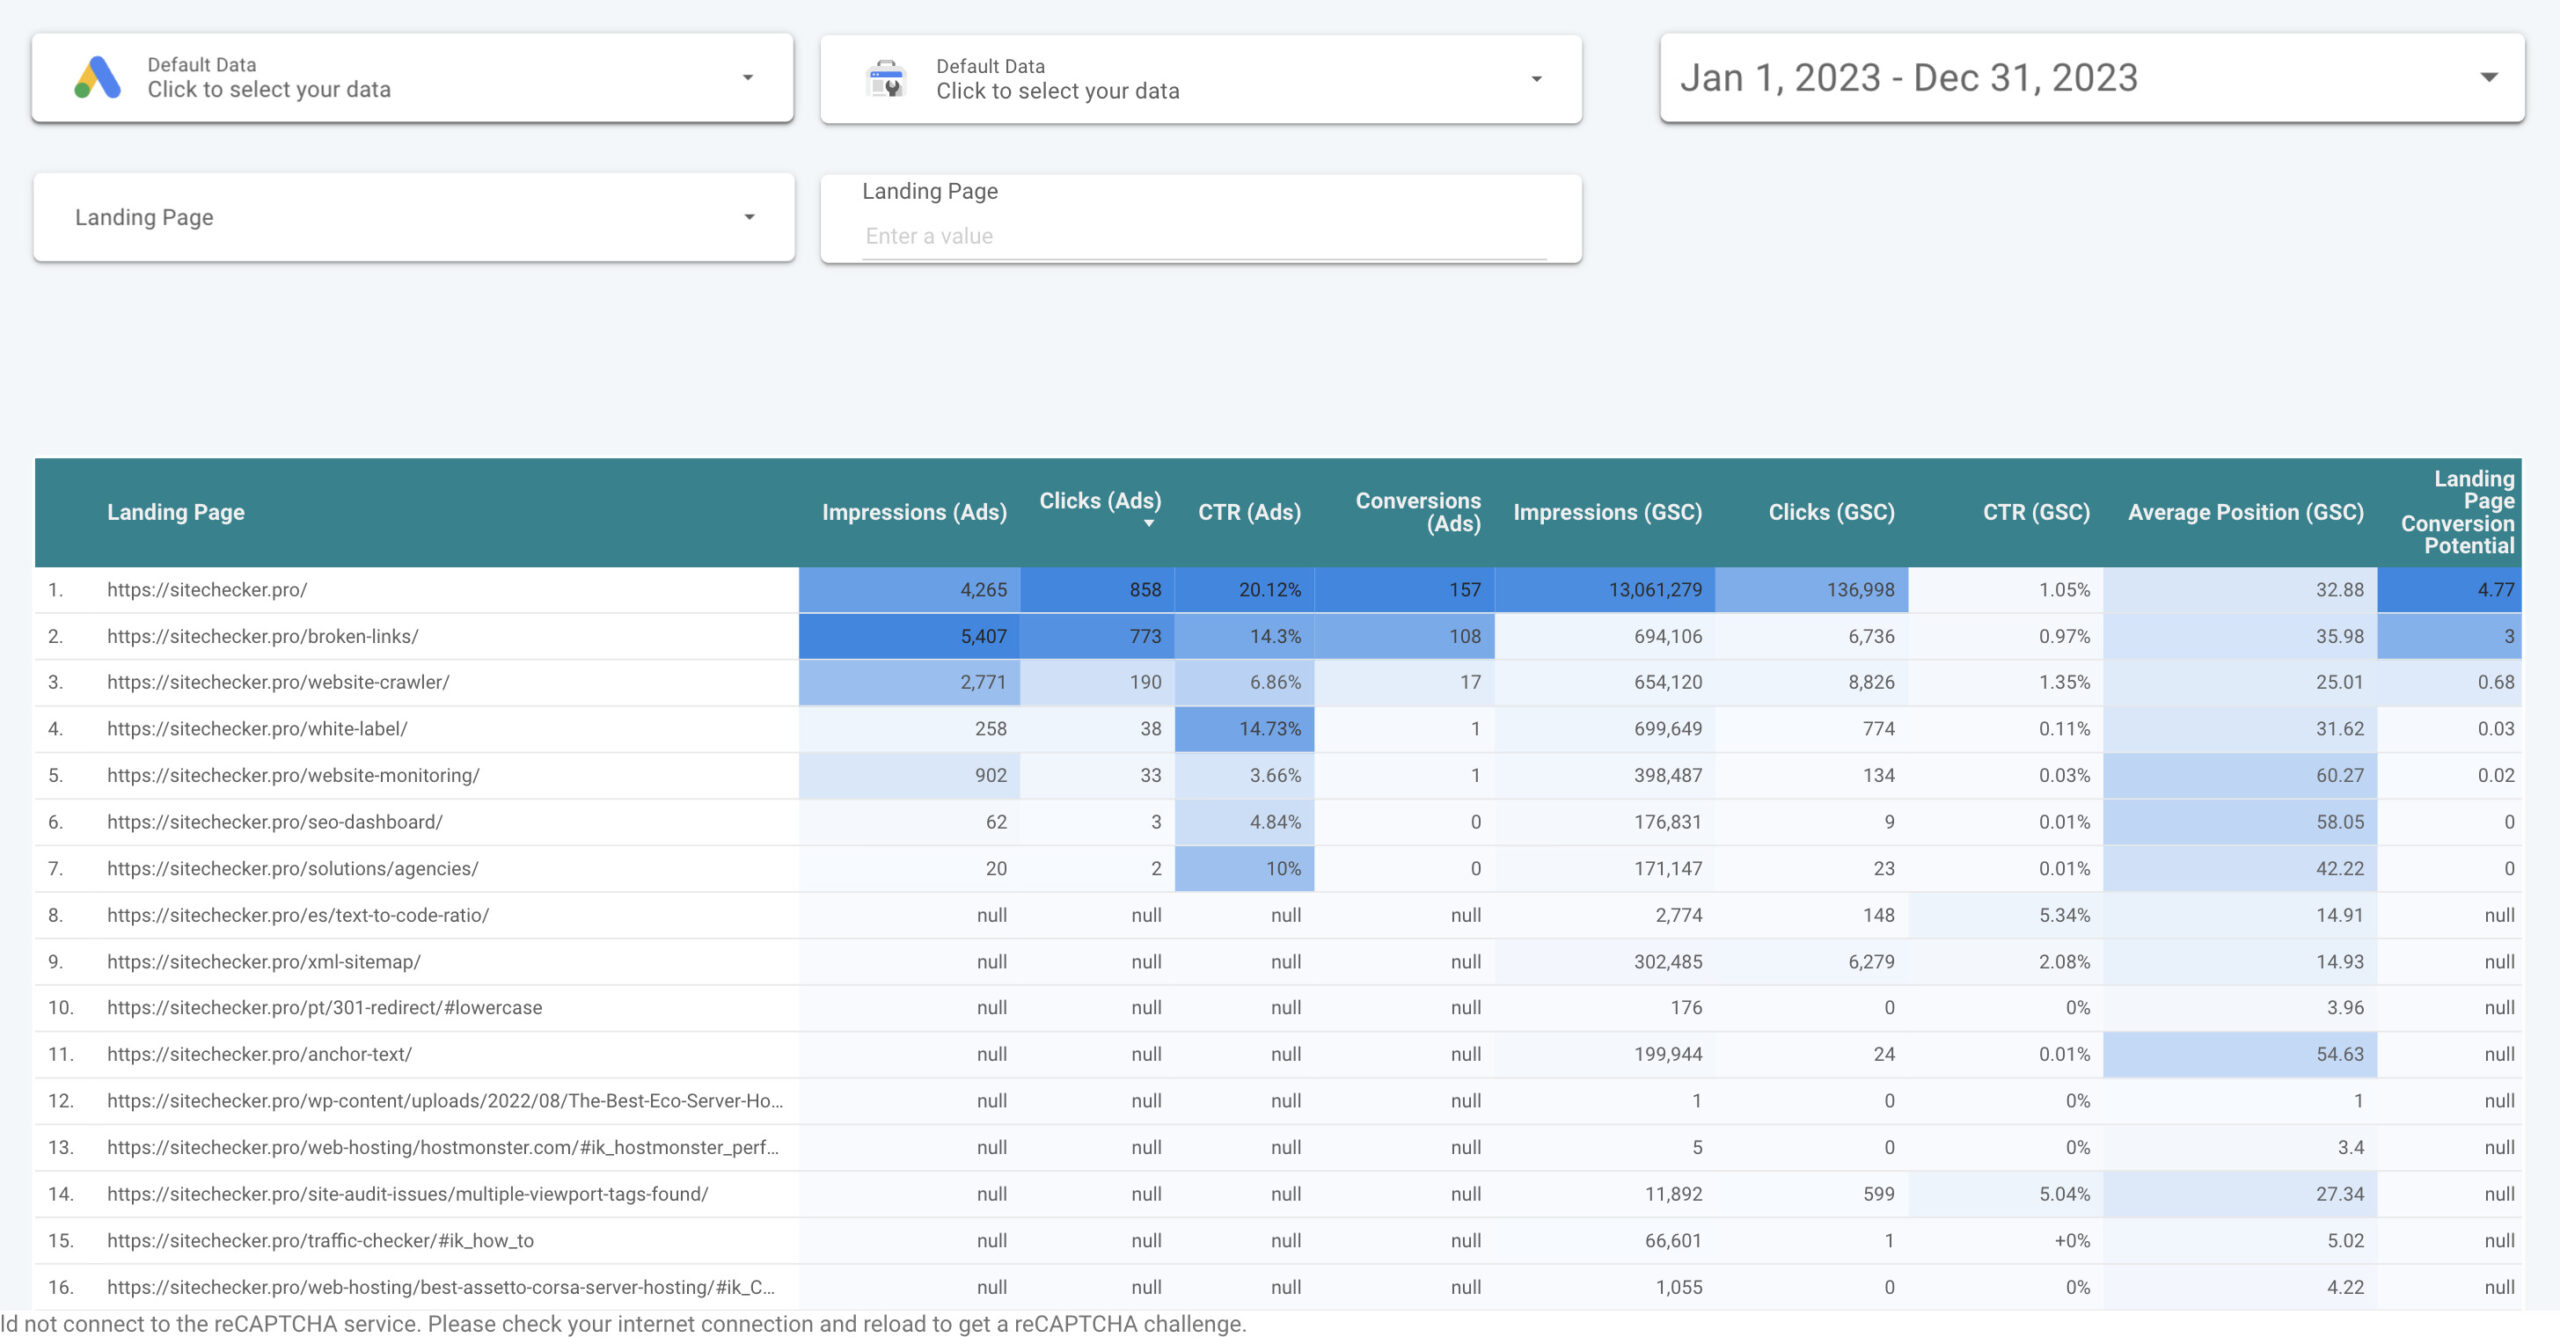Click the Landing Page 'Enter a value' field

tap(1204, 237)
